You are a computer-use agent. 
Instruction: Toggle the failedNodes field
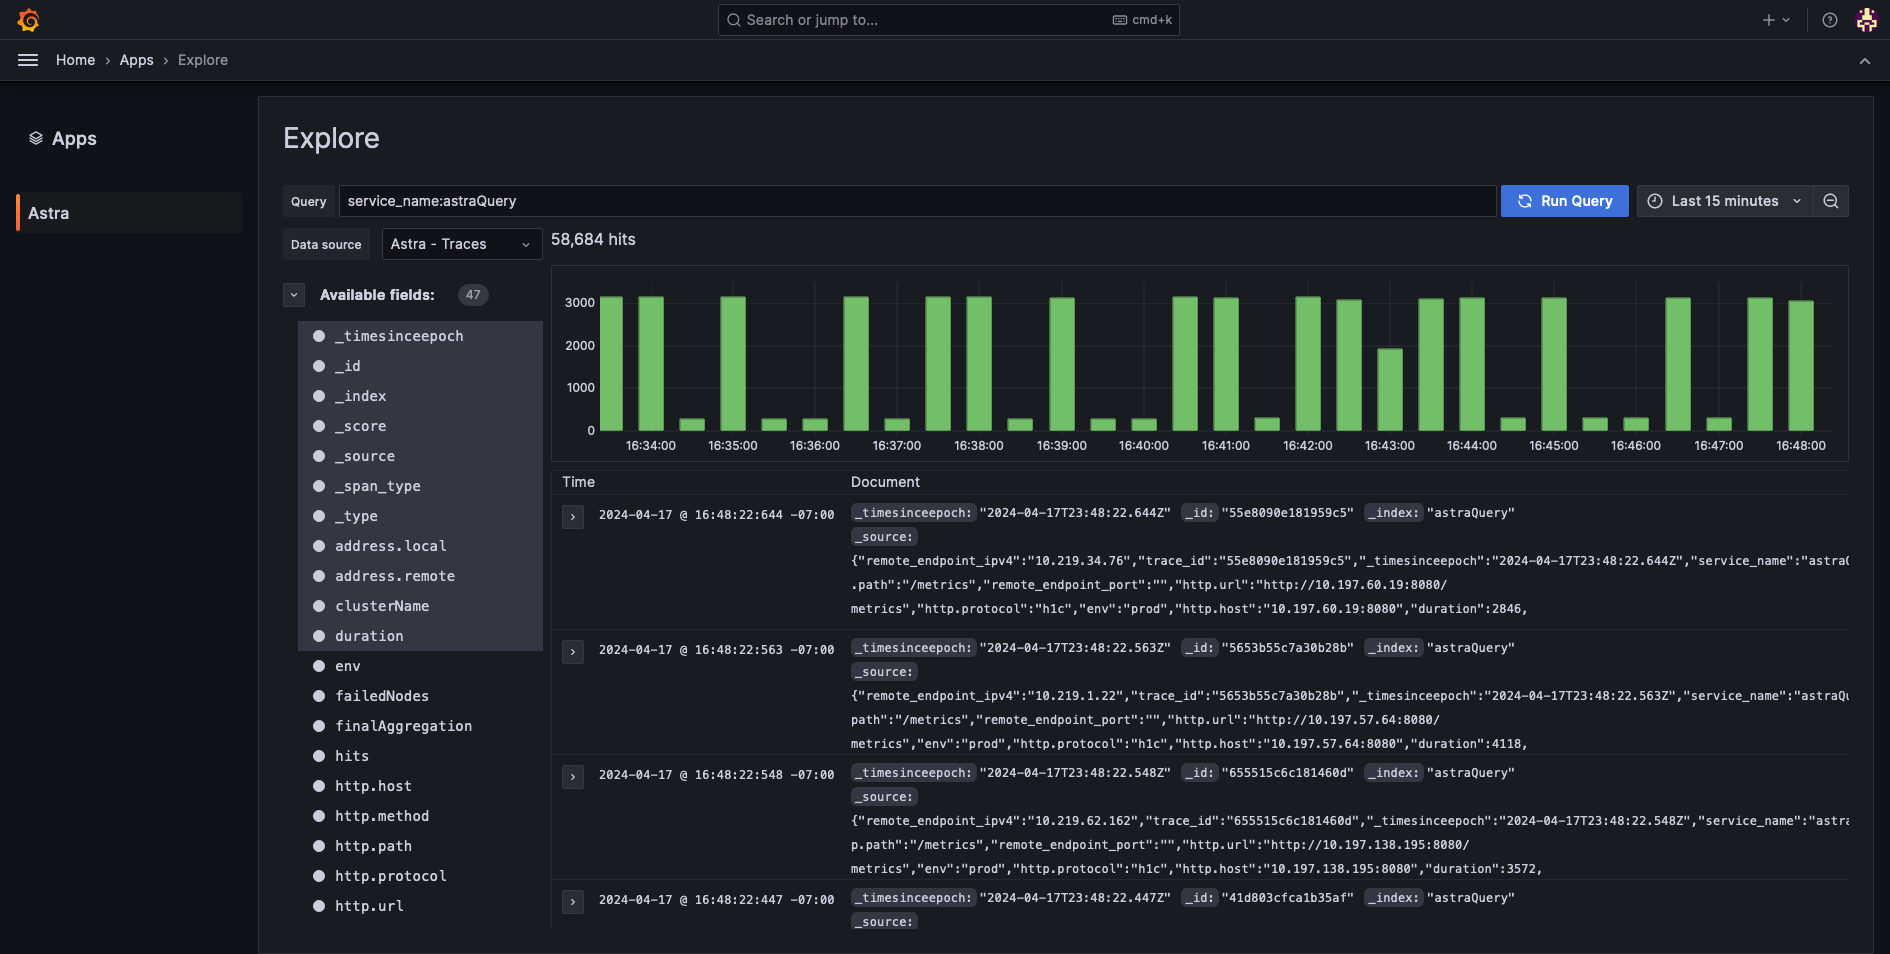(420, 696)
